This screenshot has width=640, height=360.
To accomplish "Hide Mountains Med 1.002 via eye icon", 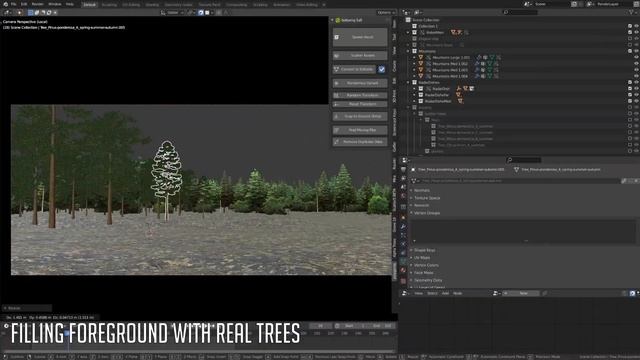I will point(636,64).
